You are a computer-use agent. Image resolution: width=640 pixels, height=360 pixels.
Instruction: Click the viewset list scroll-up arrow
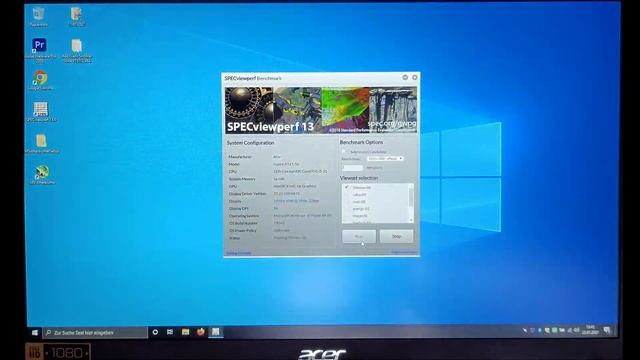(x=411, y=186)
